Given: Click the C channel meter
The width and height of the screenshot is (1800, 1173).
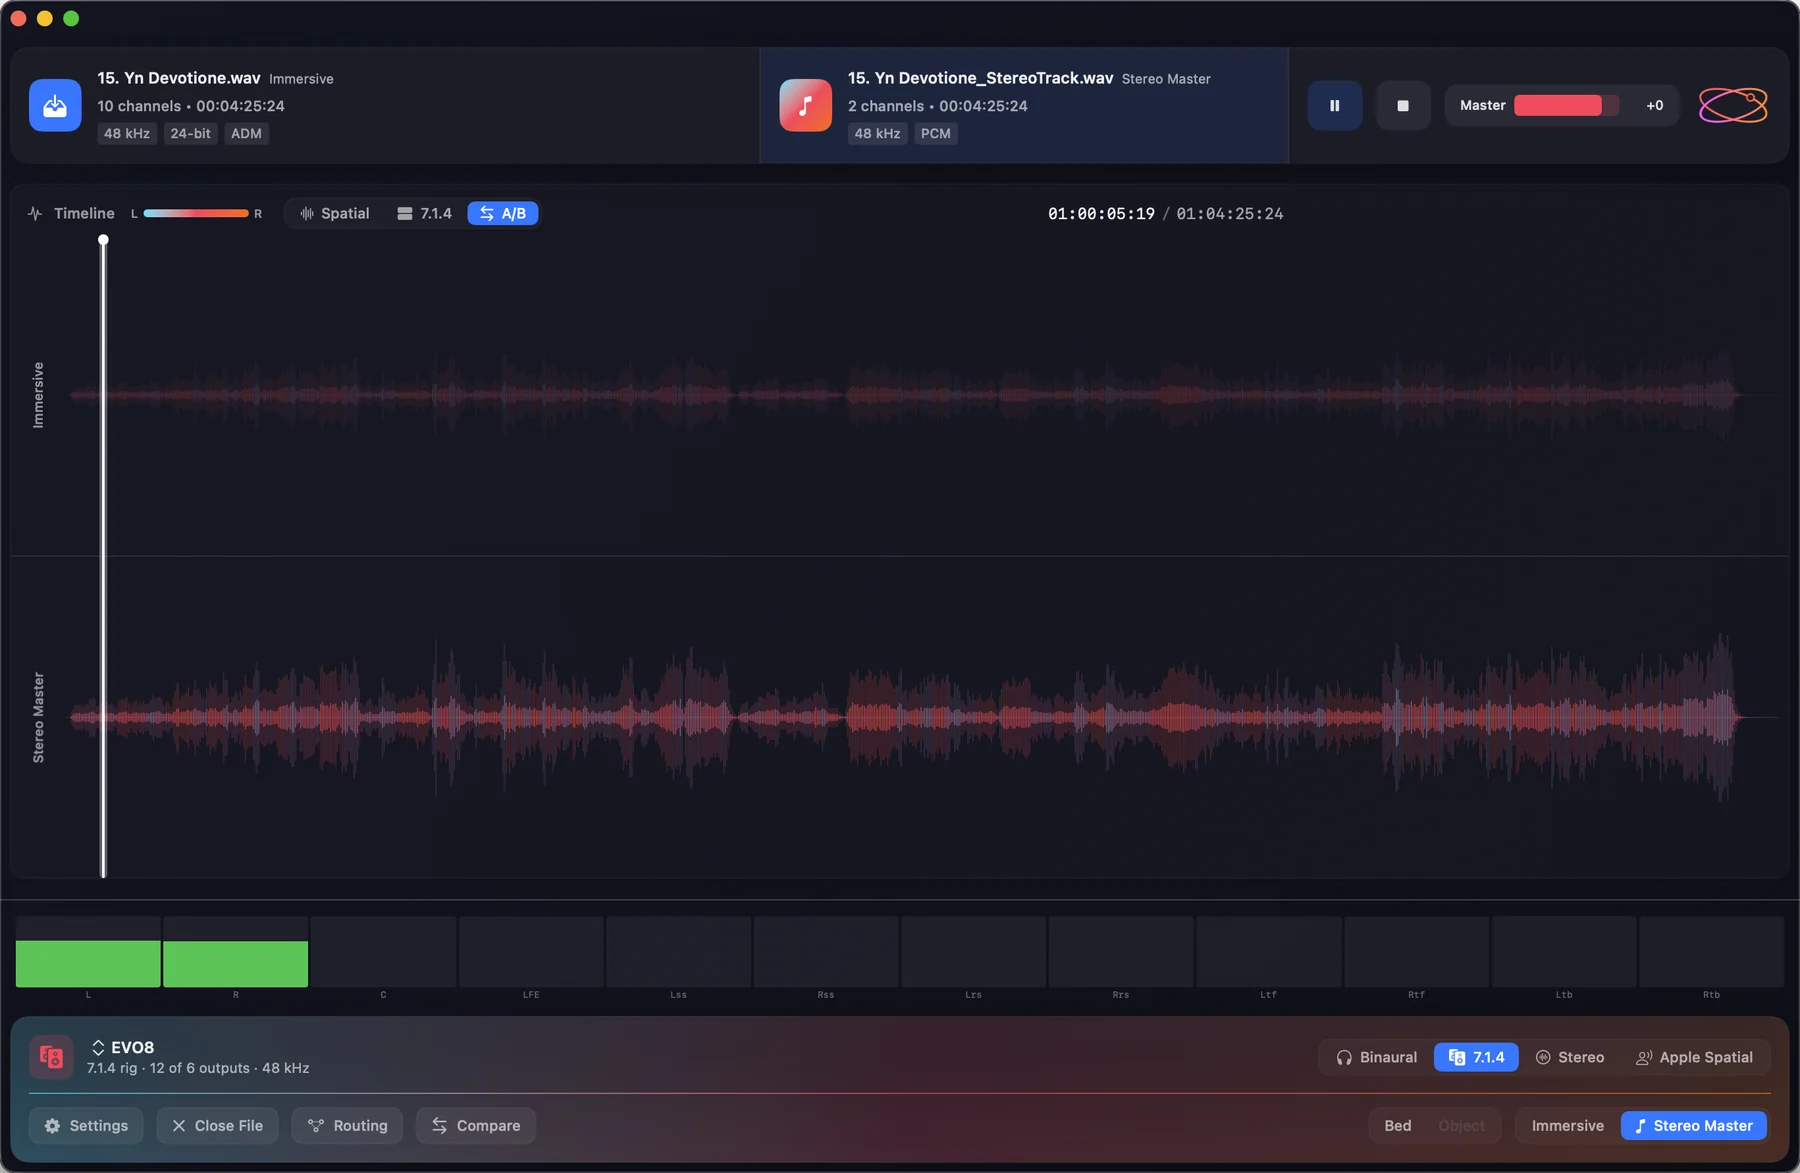Looking at the screenshot, I should pyautogui.click(x=383, y=952).
